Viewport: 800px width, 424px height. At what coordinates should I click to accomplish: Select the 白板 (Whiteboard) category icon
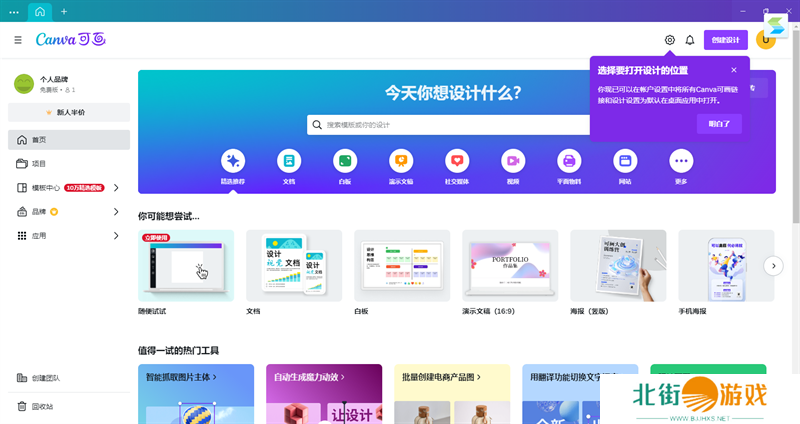coord(345,161)
